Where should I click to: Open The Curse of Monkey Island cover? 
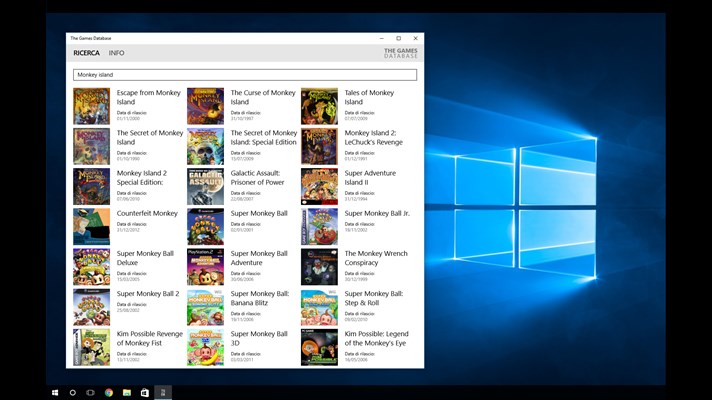[205, 106]
